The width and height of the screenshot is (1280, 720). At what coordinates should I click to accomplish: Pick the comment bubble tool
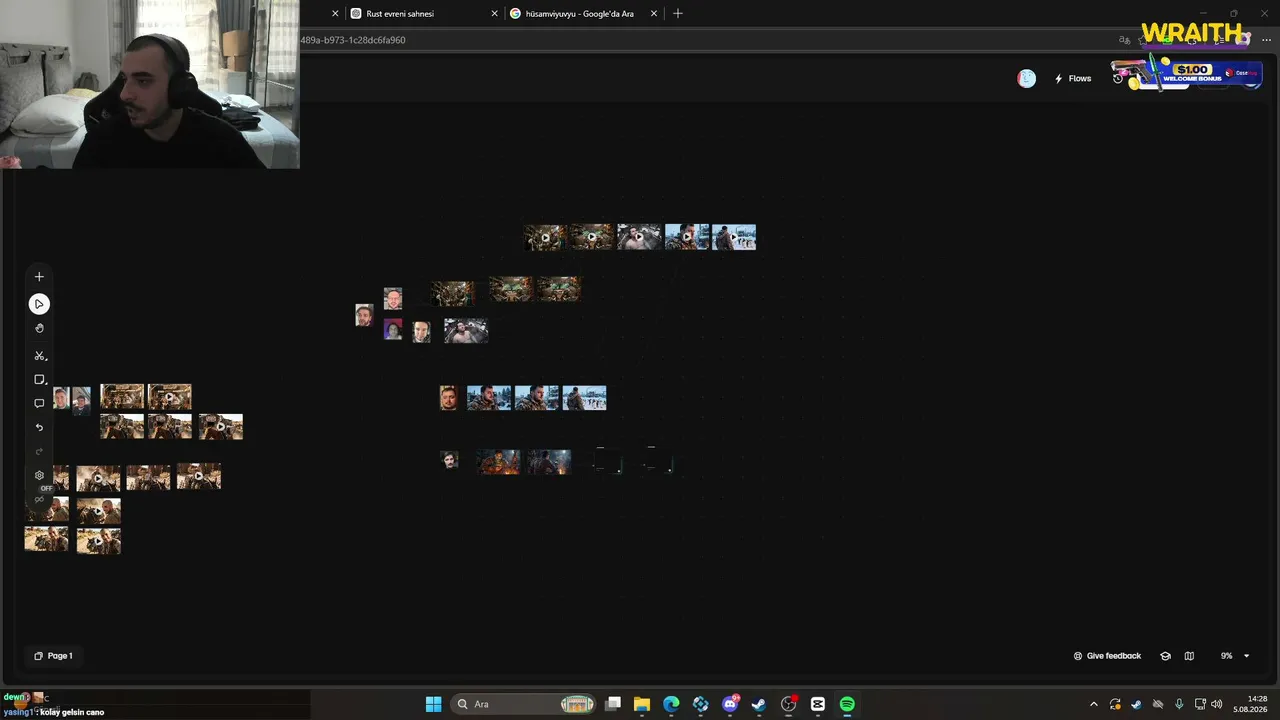(39, 404)
